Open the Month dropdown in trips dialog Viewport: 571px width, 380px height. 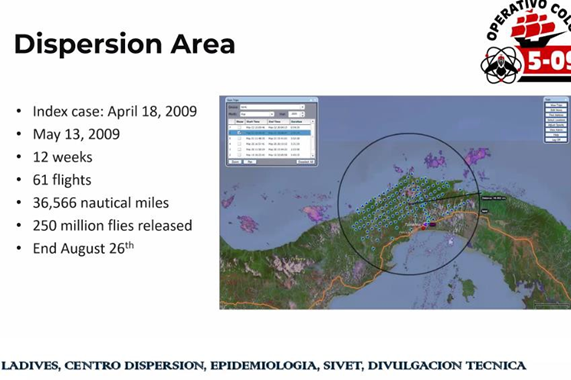coord(257,114)
